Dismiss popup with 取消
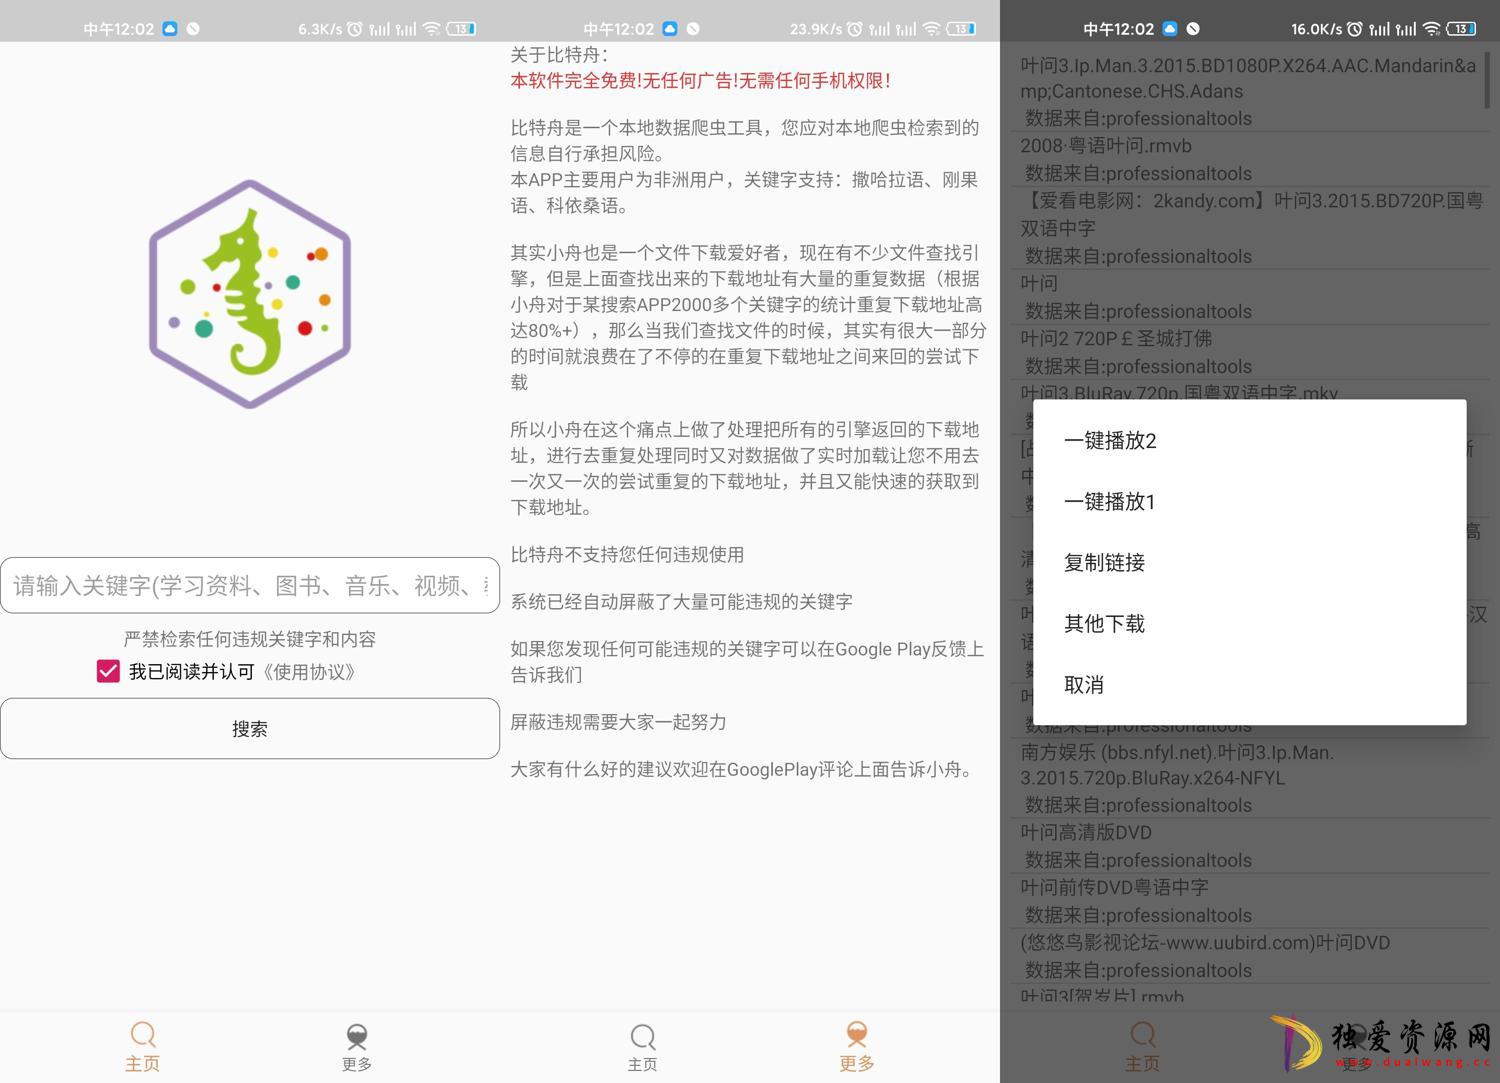The width and height of the screenshot is (1500, 1083). click(1250, 684)
